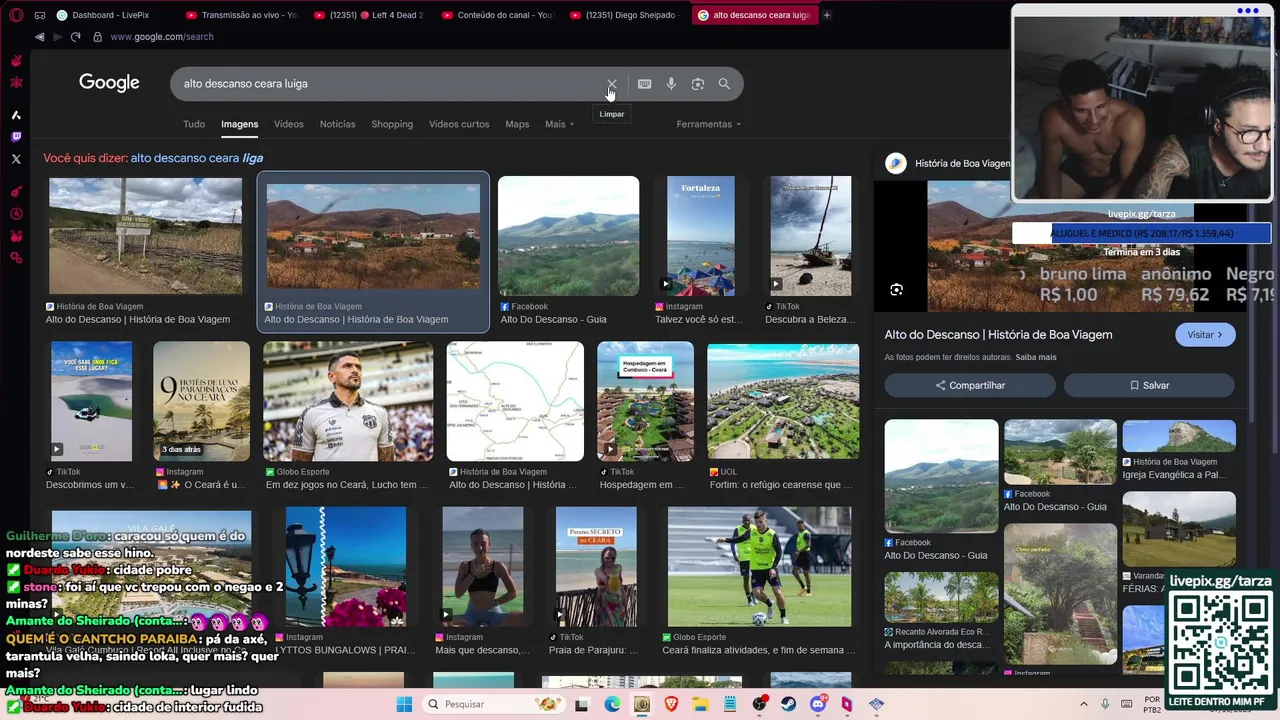Open a new tab with the plus icon
1280x720 pixels.
click(827, 15)
